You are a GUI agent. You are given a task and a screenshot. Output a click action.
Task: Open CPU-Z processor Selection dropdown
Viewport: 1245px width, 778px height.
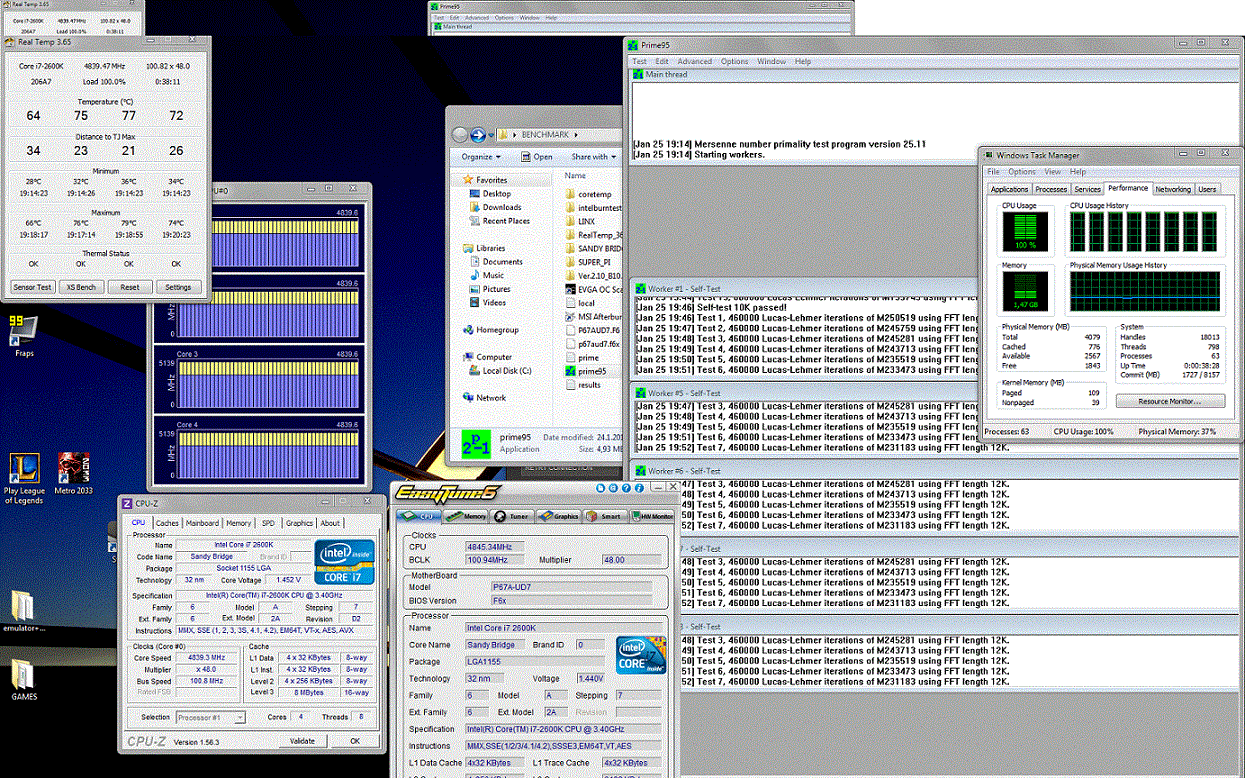210,717
